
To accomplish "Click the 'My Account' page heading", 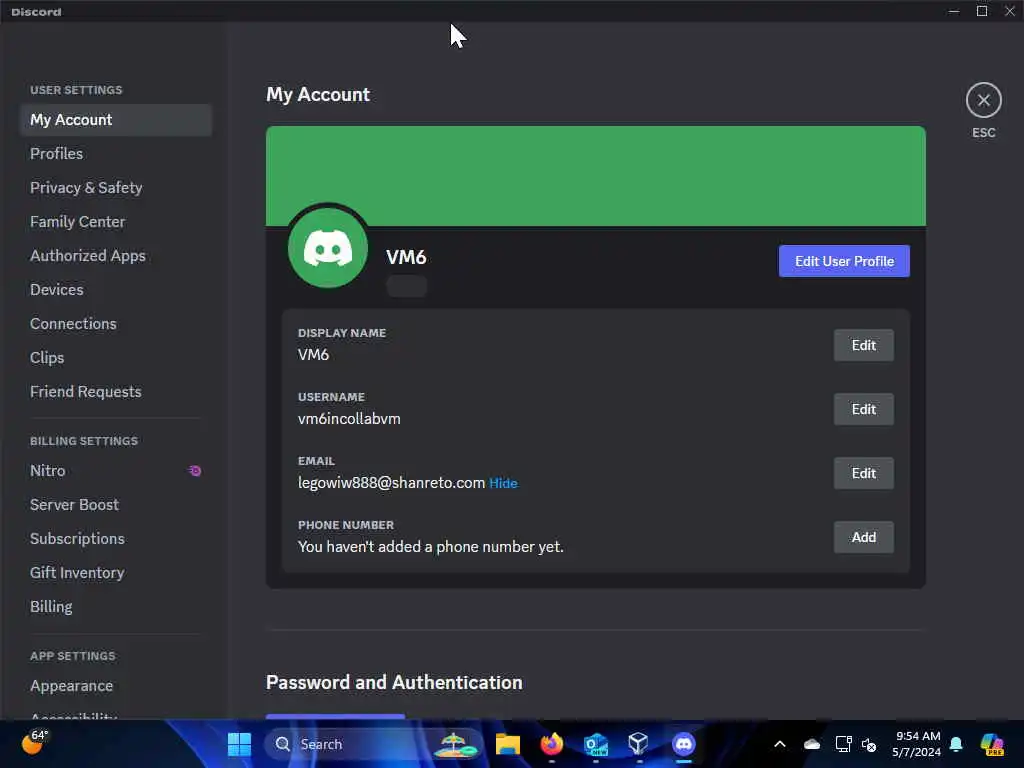I will (x=318, y=95).
